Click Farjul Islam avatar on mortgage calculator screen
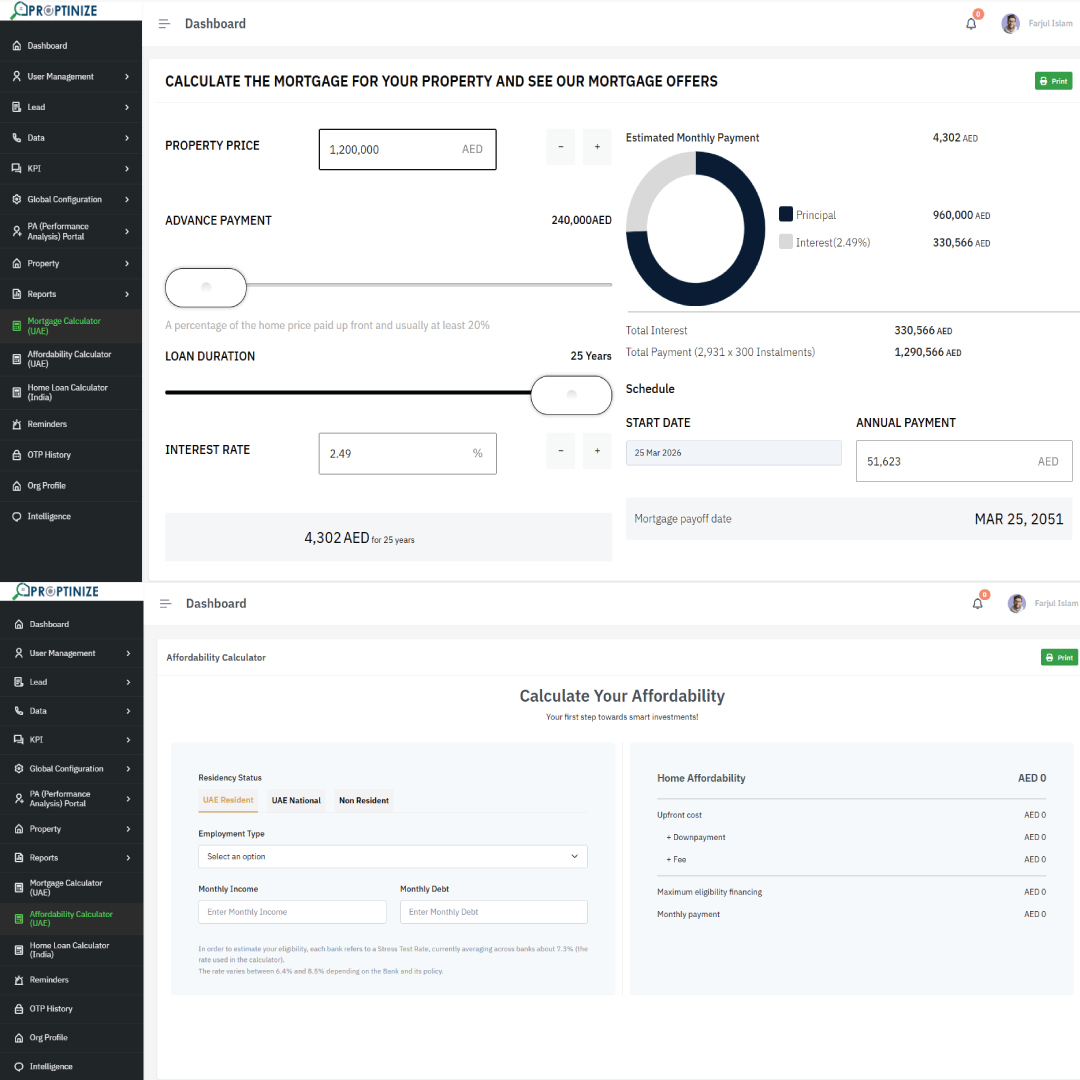 coord(1010,24)
